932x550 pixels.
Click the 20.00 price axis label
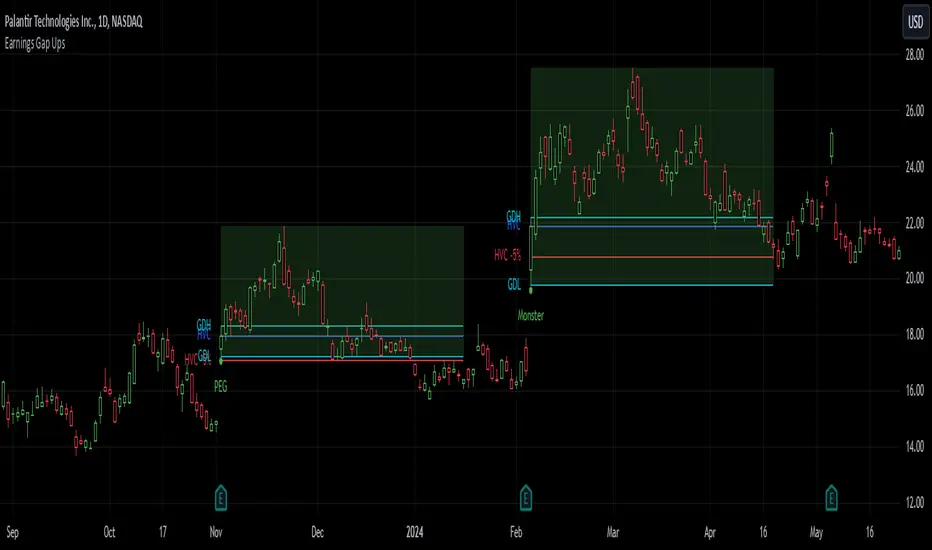click(914, 279)
